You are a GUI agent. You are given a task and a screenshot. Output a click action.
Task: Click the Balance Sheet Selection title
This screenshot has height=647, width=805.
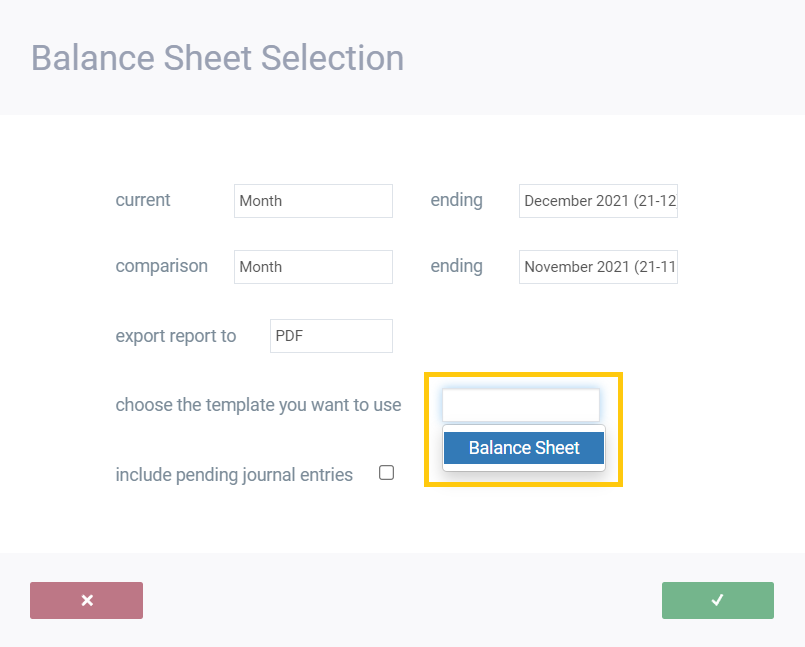point(217,58)
